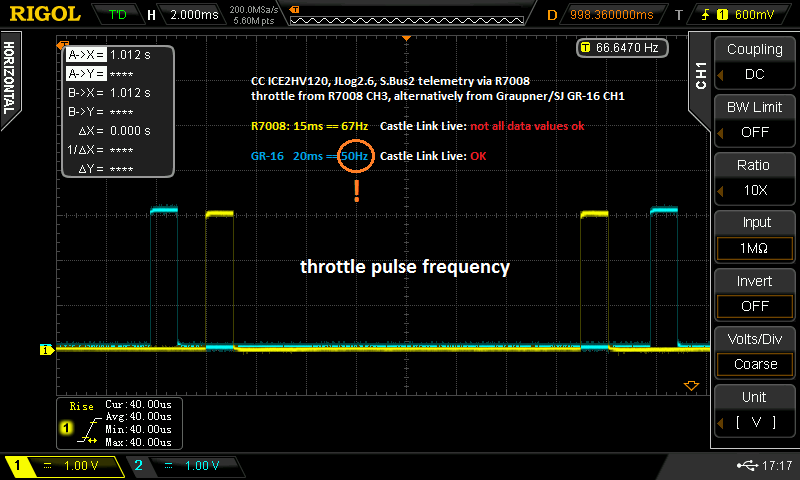Toggle the Invert OFF setting

point(755,293)
